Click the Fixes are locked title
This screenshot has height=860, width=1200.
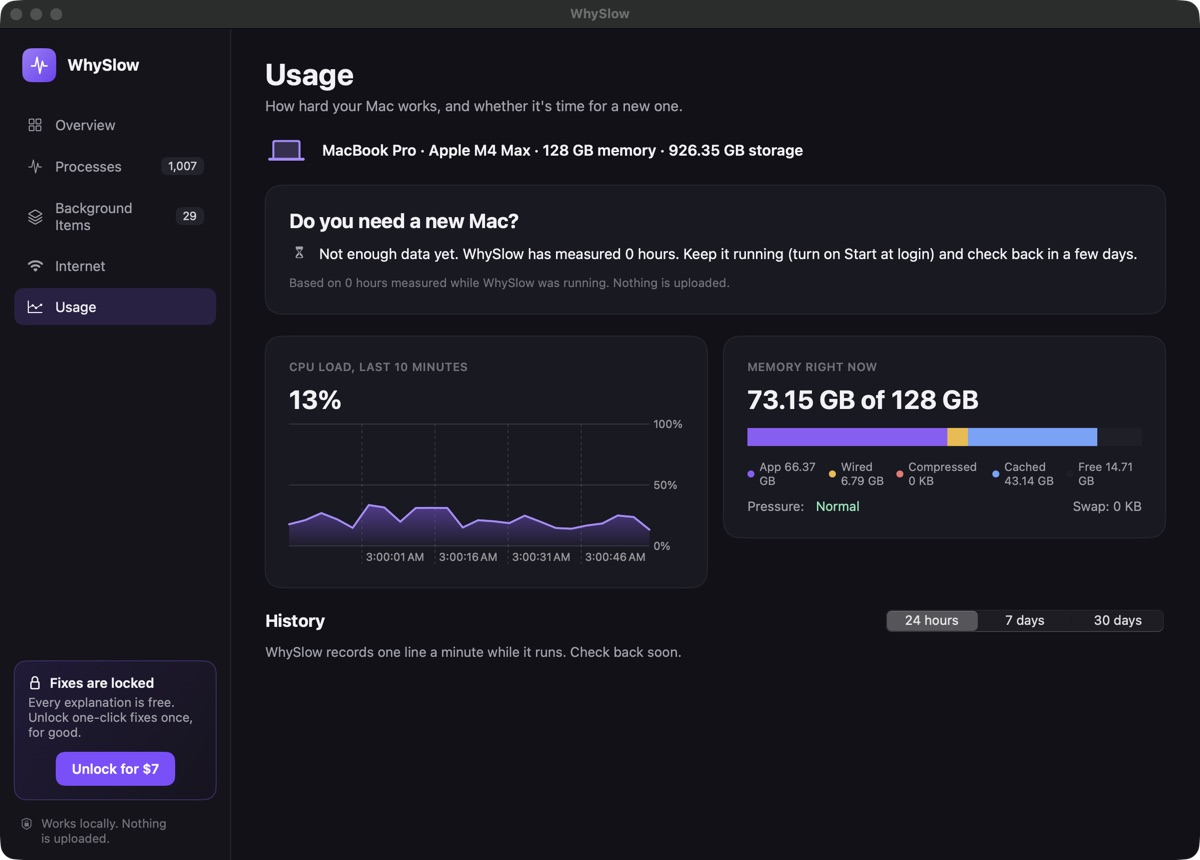[102, 683]
